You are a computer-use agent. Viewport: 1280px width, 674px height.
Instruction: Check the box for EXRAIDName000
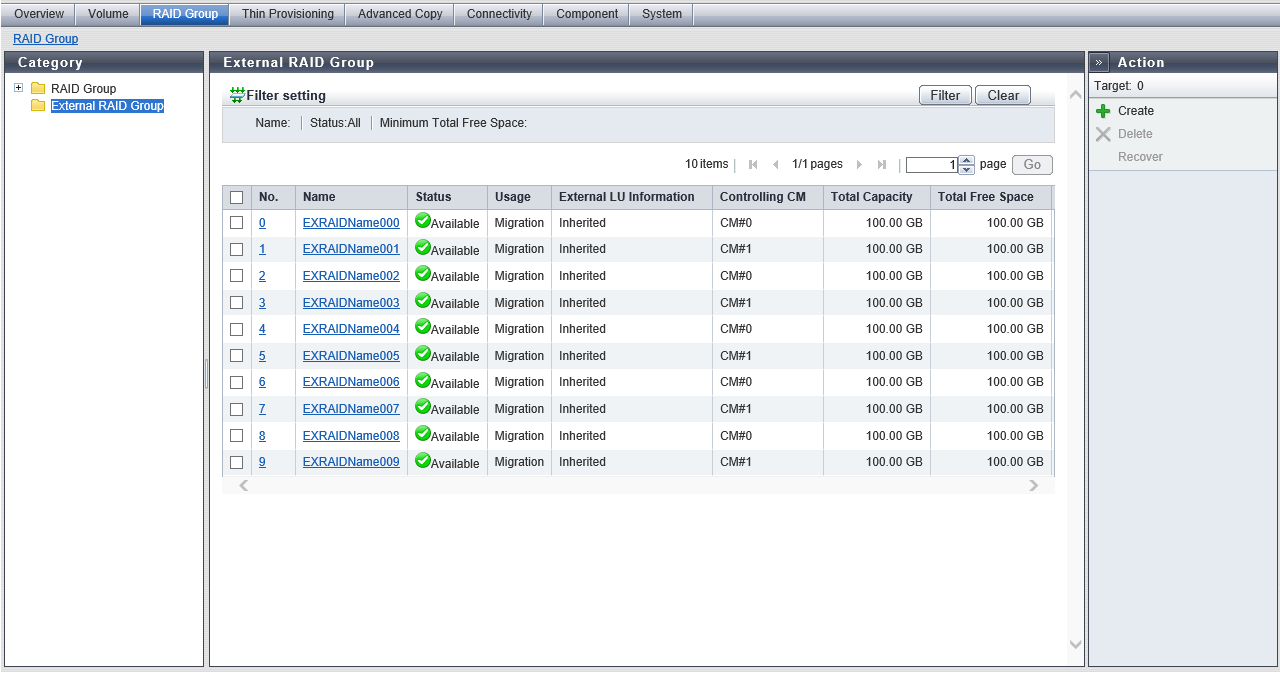pyautogui.click(x=237, y=223)
